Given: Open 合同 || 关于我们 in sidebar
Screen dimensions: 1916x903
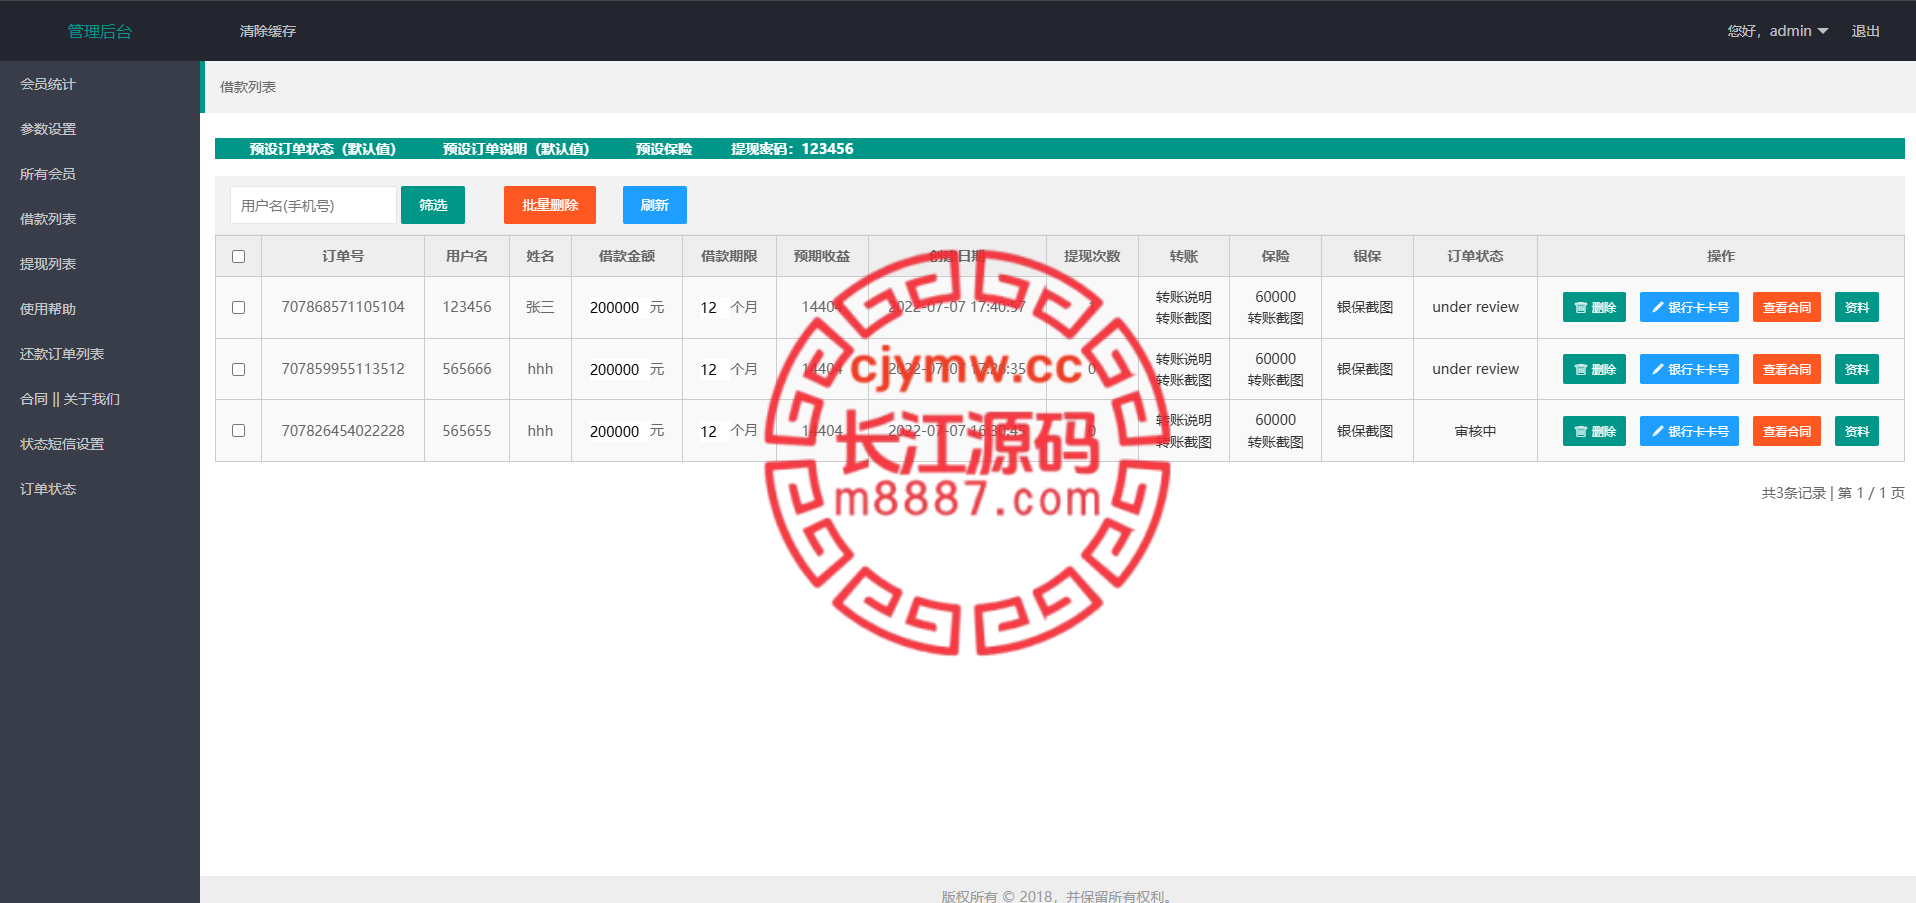Looking at the screenshot, I should tap(70, 399).
